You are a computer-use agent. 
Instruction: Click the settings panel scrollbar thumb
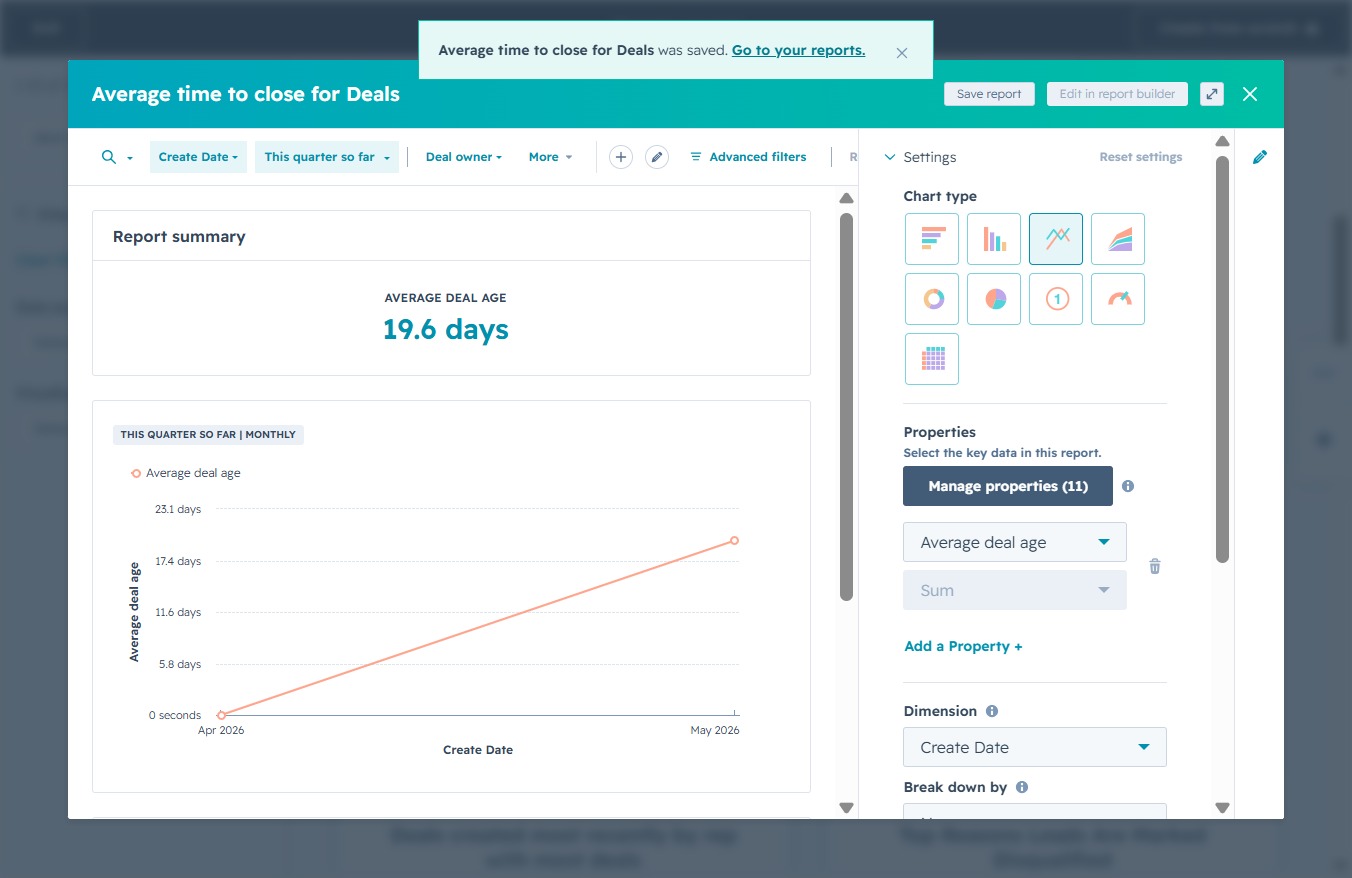tap(1222, 359)
